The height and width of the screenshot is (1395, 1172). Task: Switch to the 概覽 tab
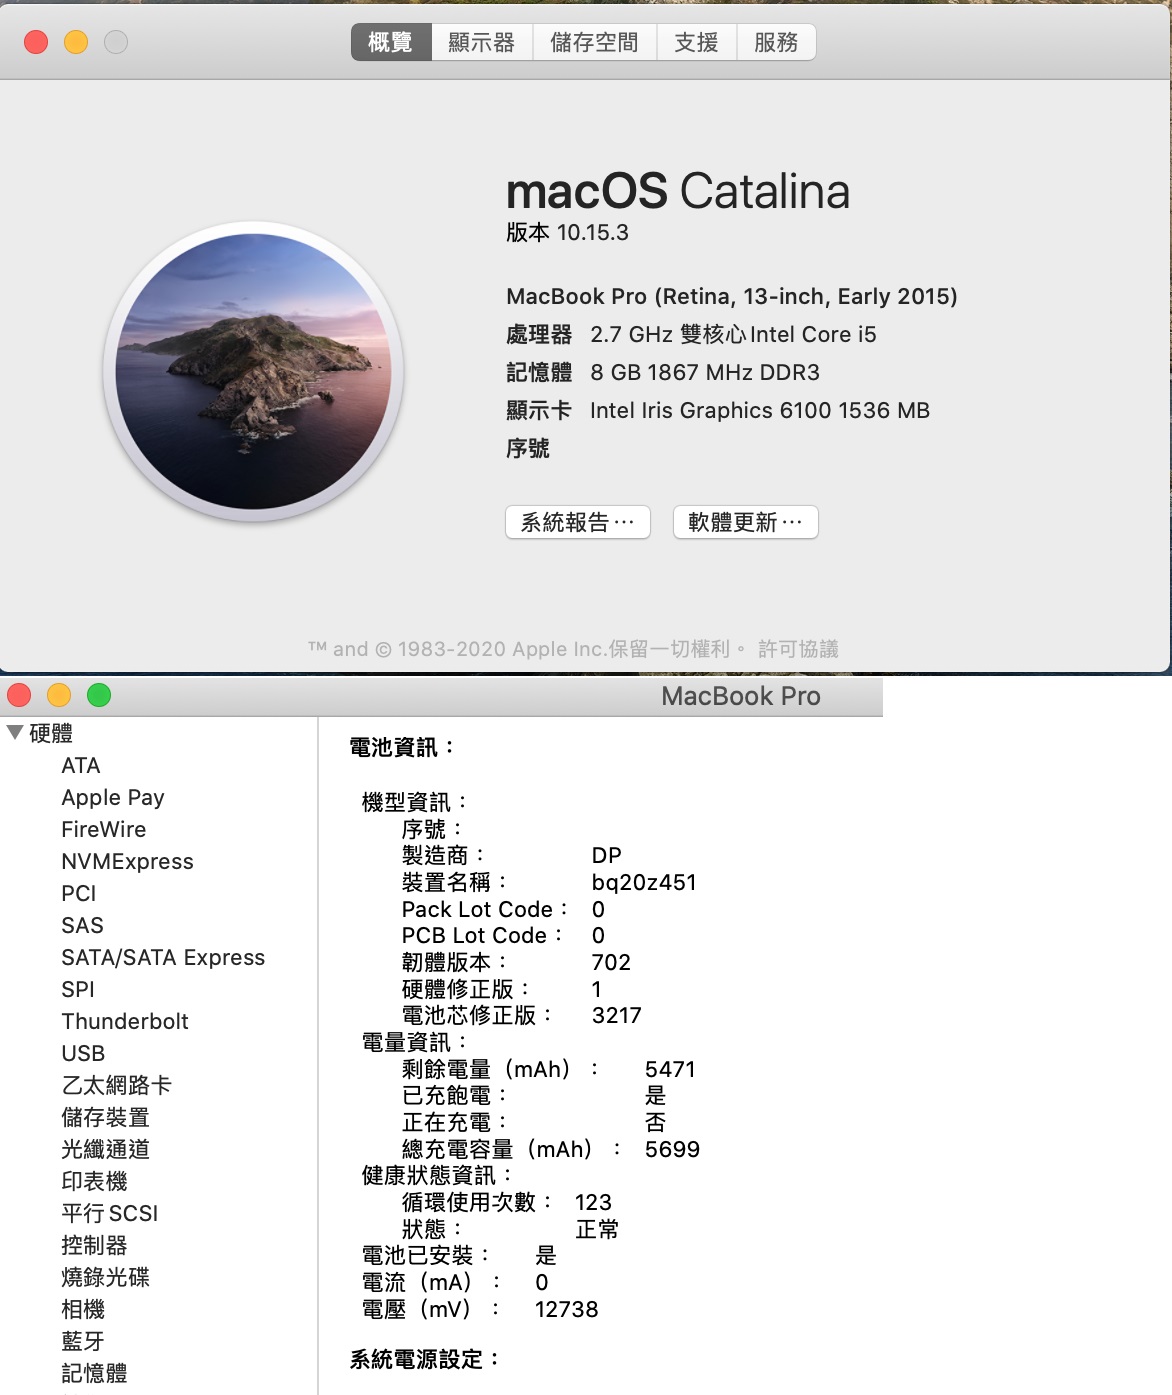click(391, 42)
